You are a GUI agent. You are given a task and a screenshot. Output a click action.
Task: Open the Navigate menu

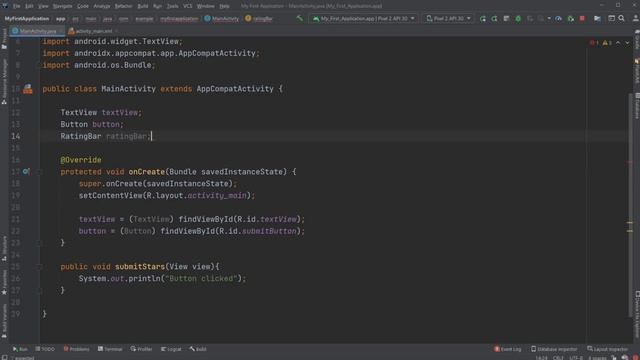pyautogui.click(x=62, y=6)
